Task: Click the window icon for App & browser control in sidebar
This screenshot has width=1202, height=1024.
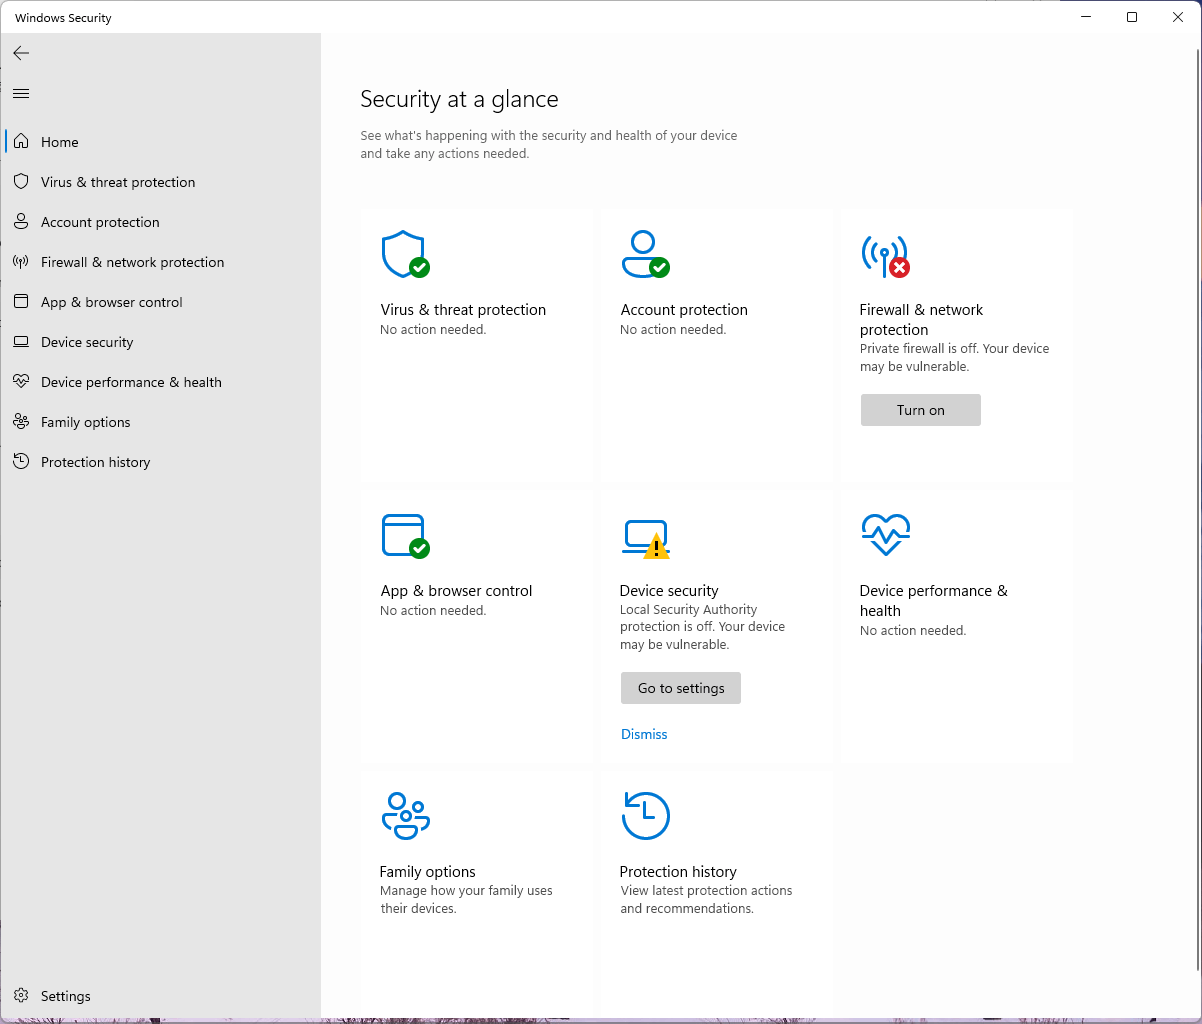Action: (x=21, y=302)
